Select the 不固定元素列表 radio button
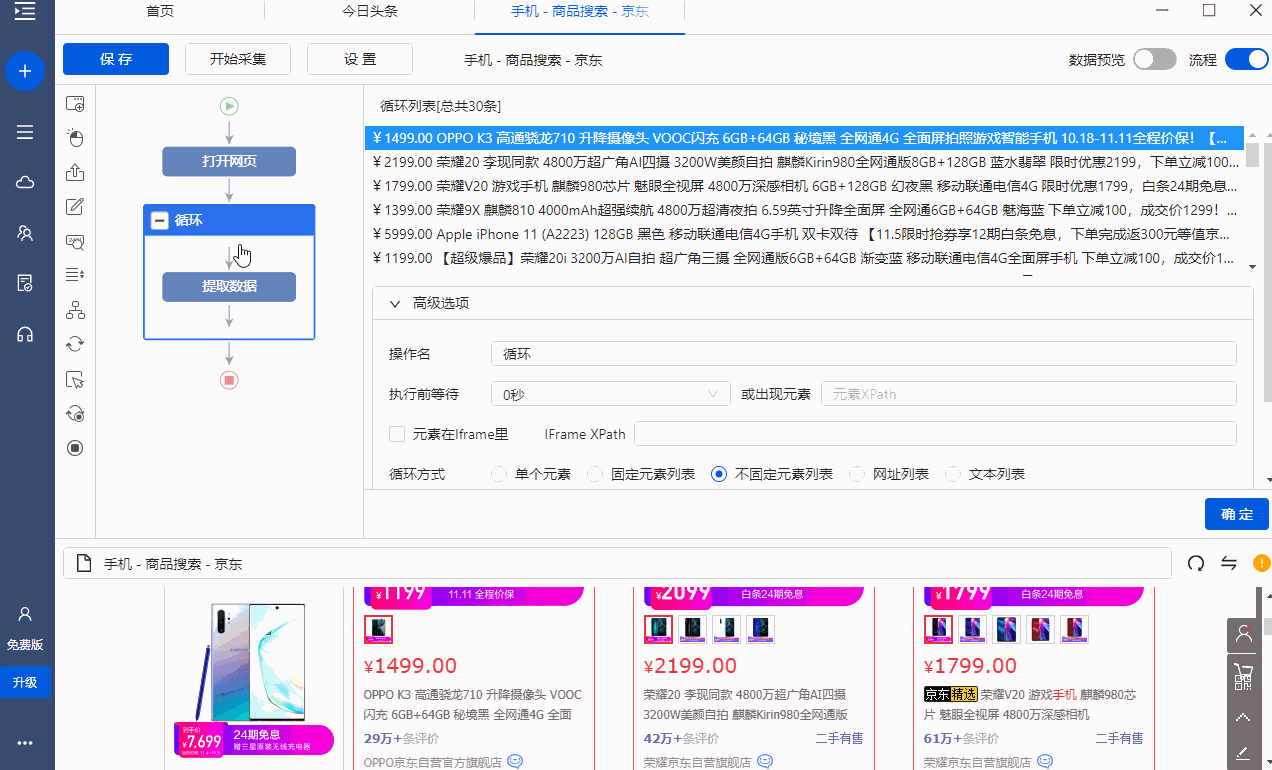 tap(718, 474)
